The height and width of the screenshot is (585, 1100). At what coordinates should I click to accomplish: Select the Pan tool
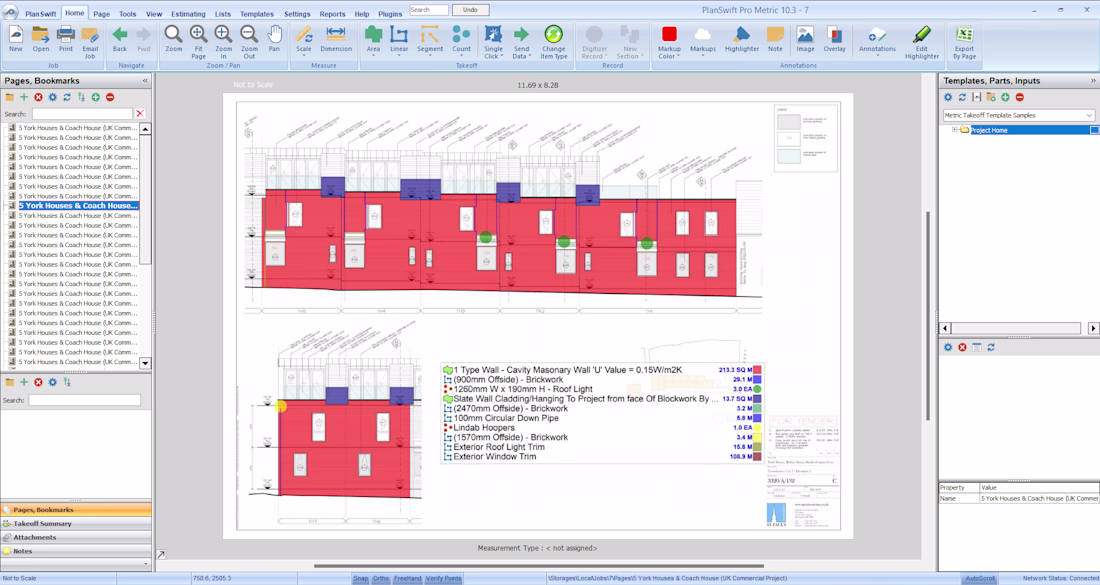[274, 38]
